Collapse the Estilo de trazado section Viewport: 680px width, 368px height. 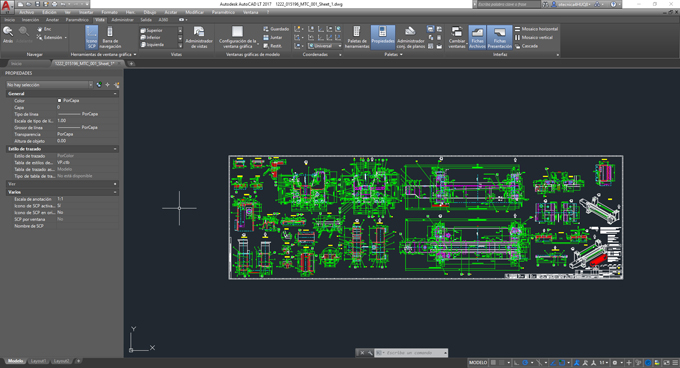(x=115, y=149)
